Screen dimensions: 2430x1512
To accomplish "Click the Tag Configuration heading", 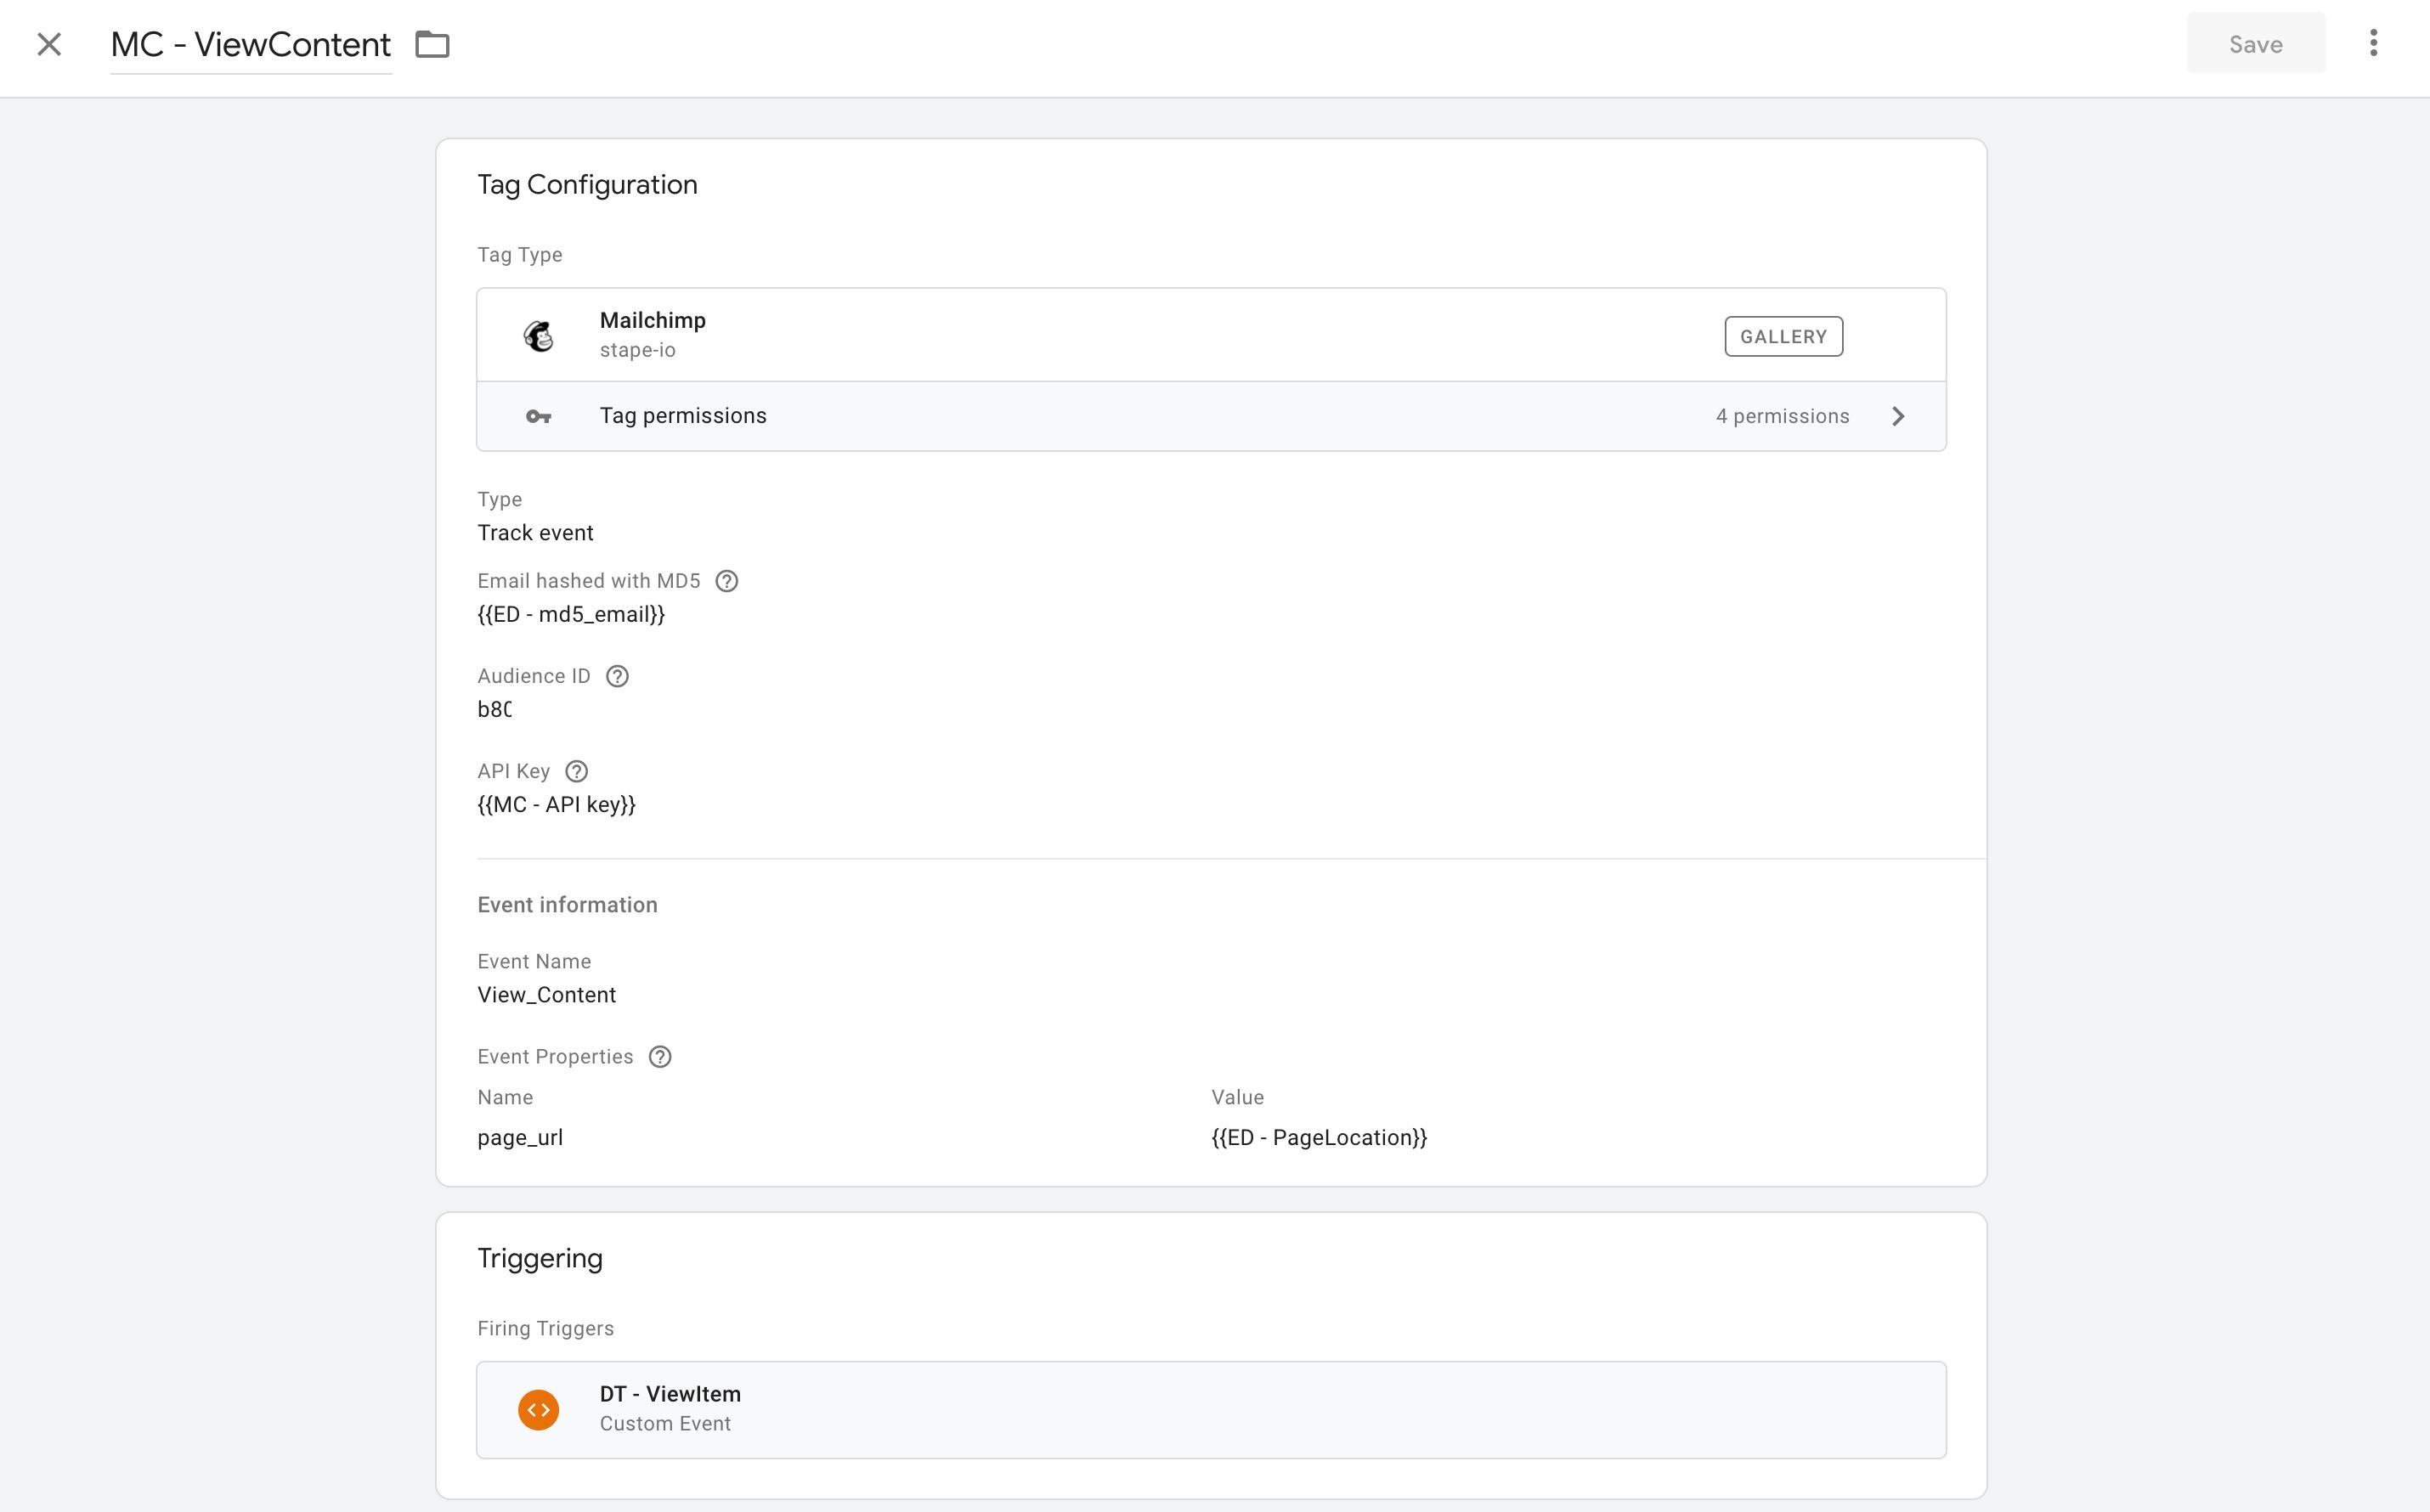I will [x=587, y=185].
